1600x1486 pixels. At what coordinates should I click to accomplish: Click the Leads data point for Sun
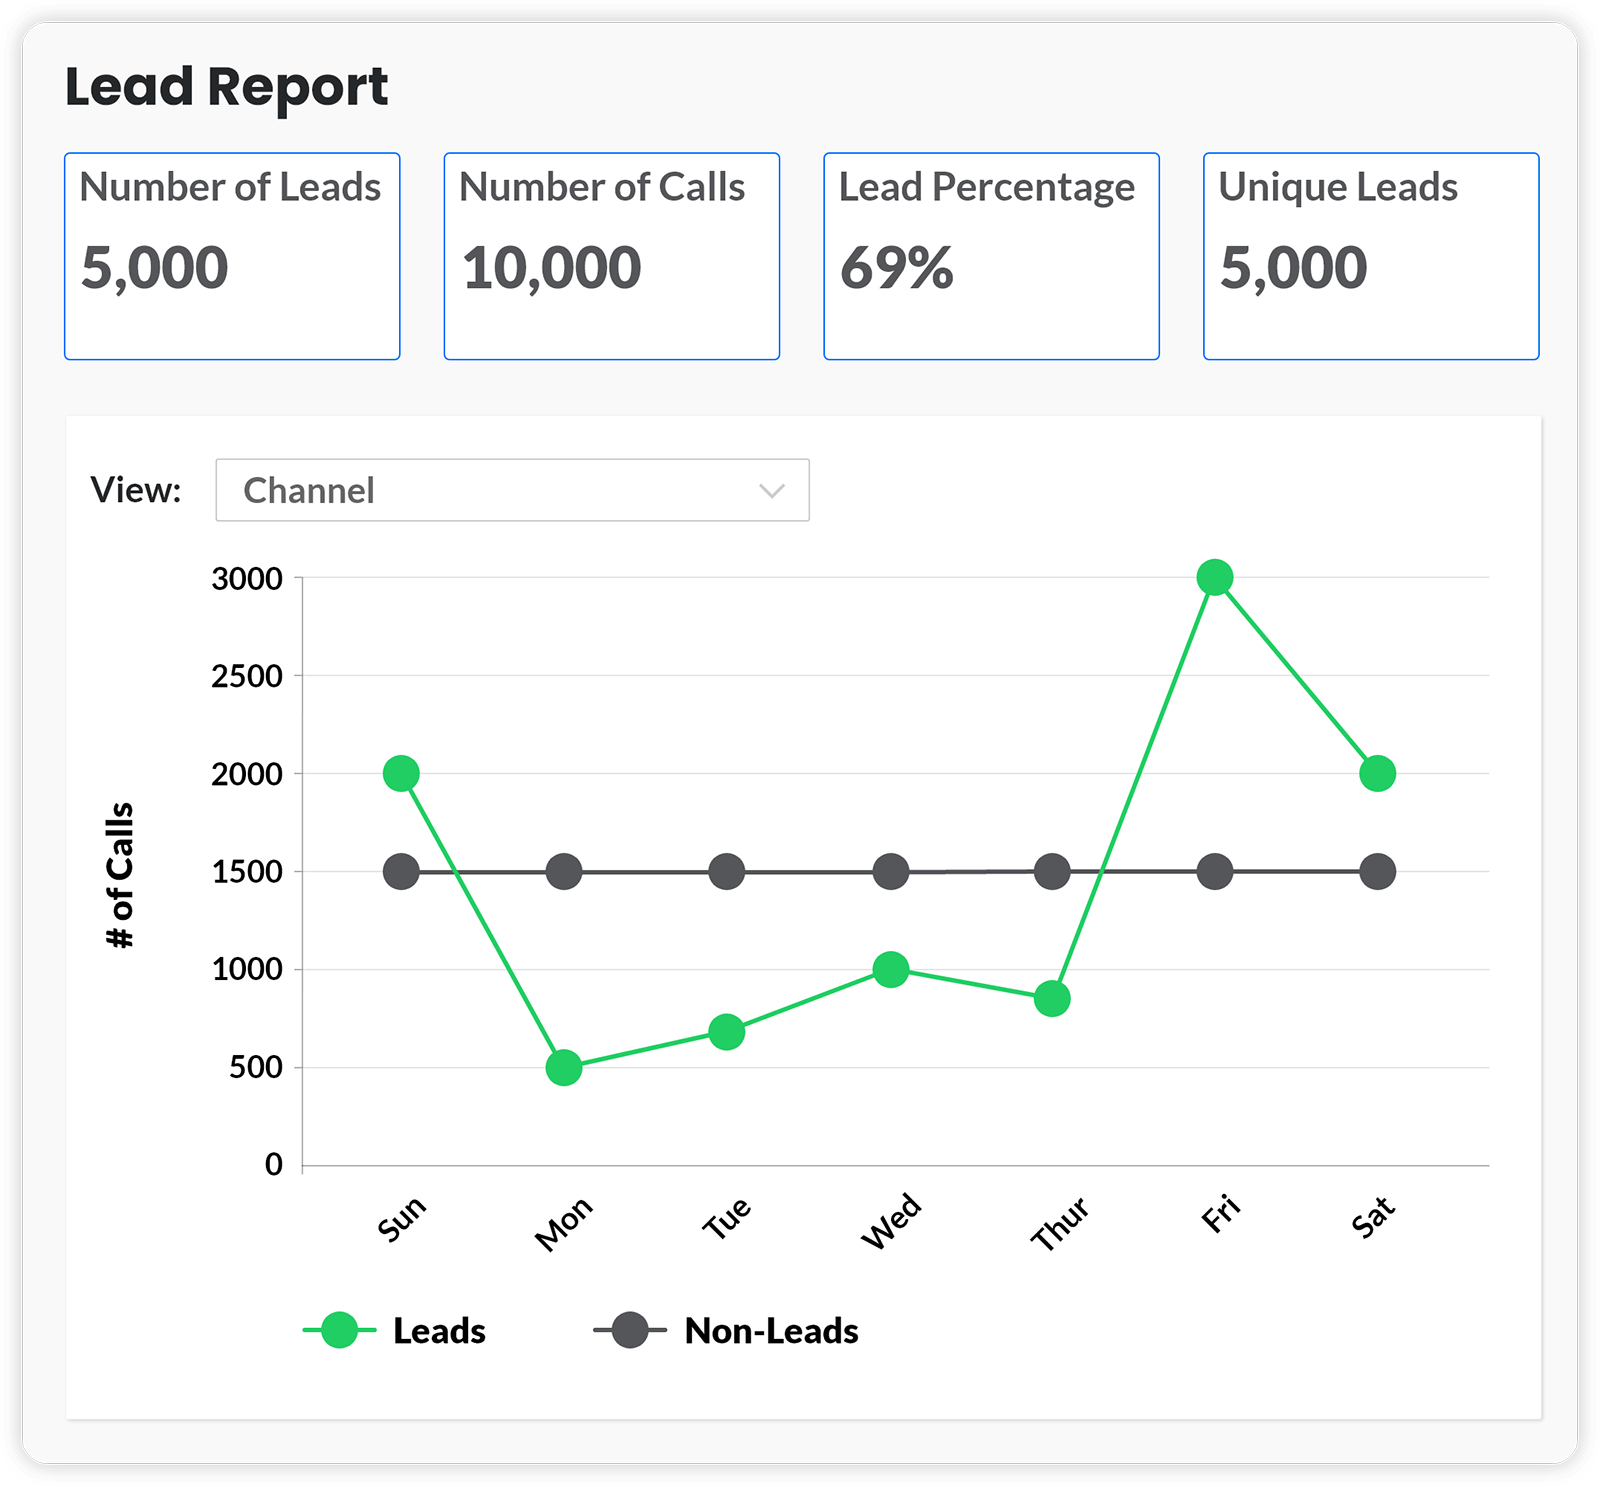point(401,773)
